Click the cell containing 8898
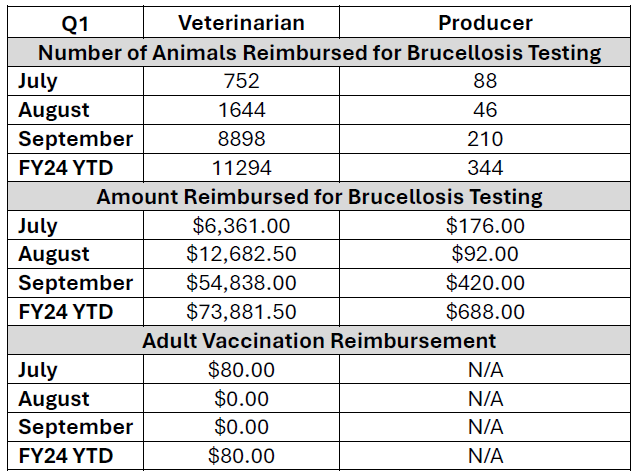 241,139
